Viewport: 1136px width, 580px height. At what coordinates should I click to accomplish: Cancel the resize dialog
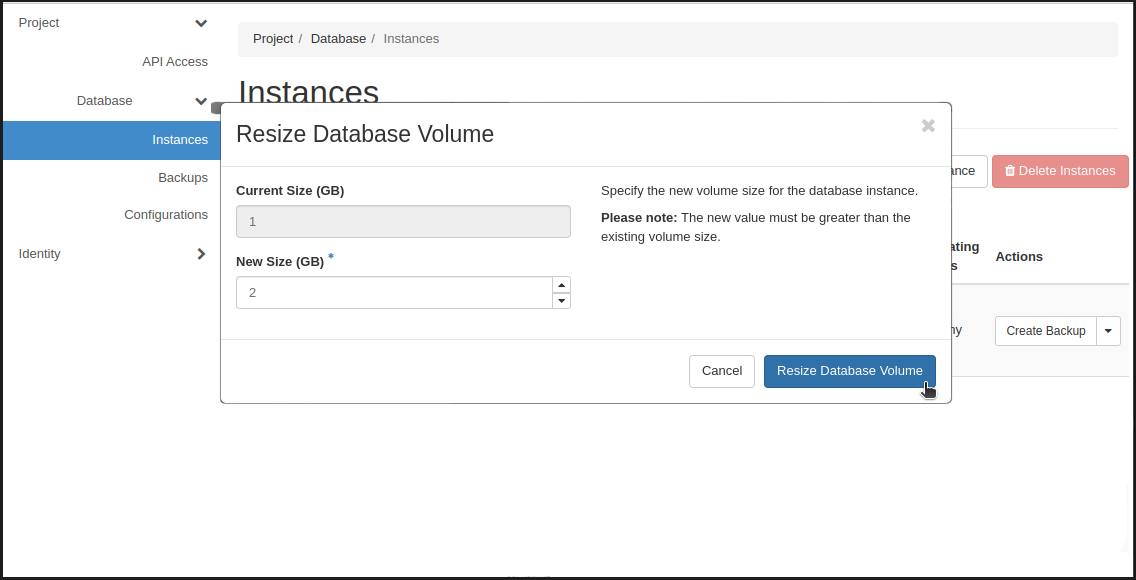click(x=721, y=371)
